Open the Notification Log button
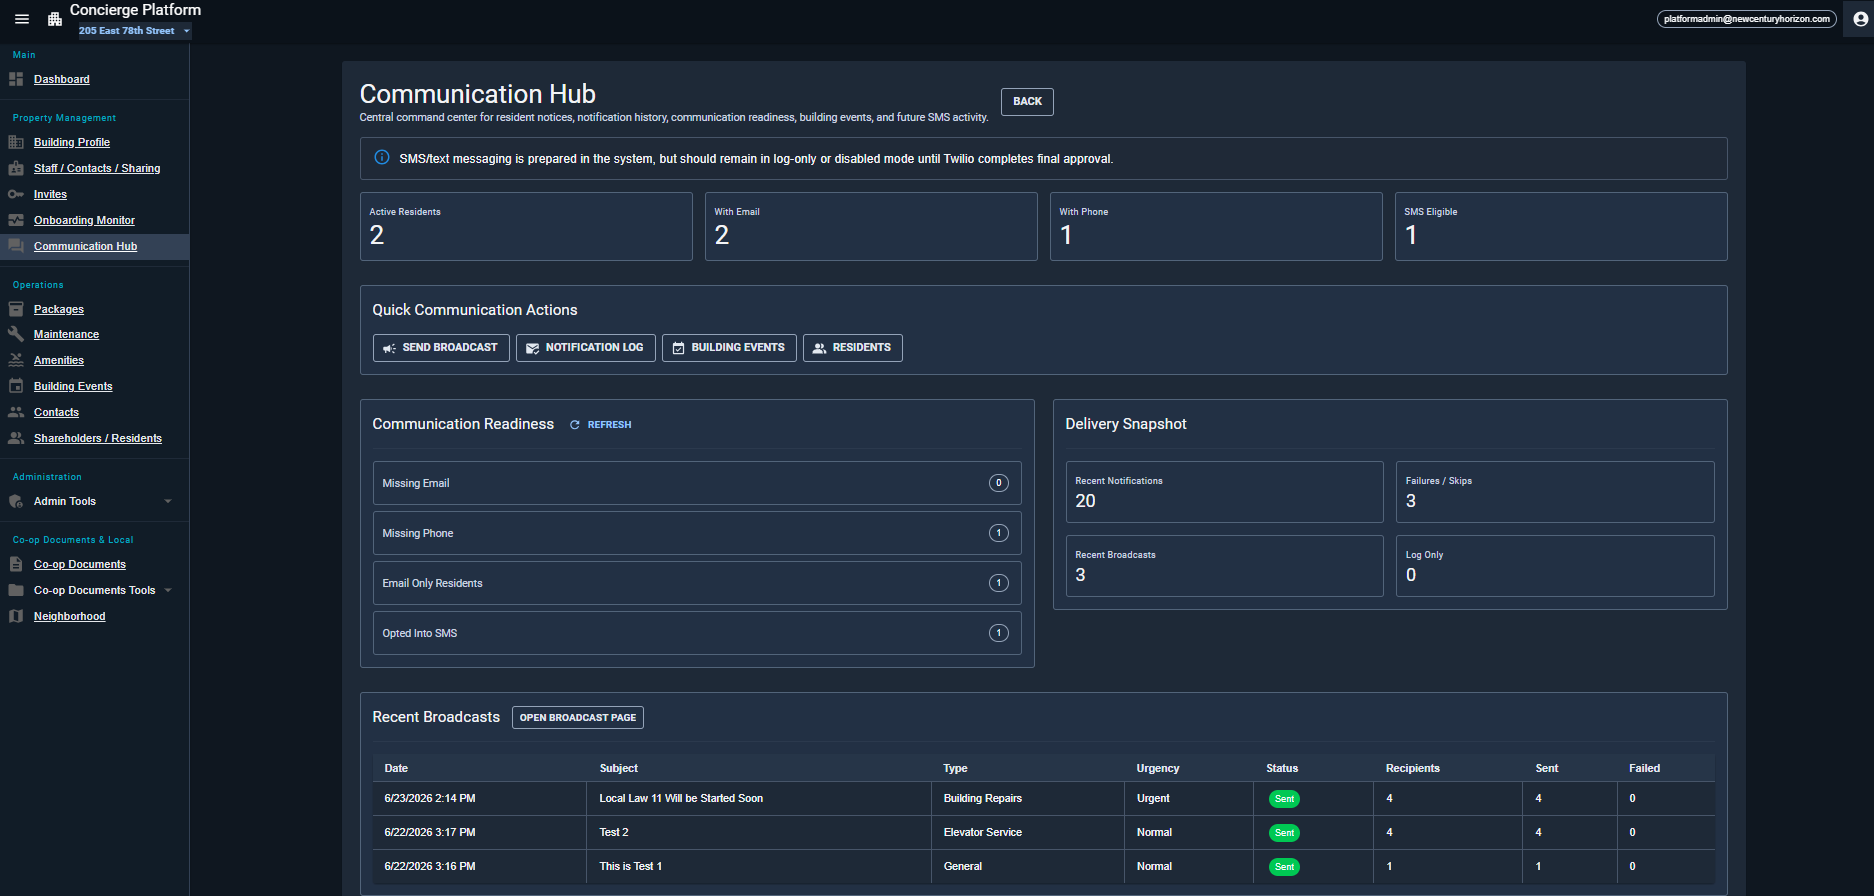 coord(586,348)
